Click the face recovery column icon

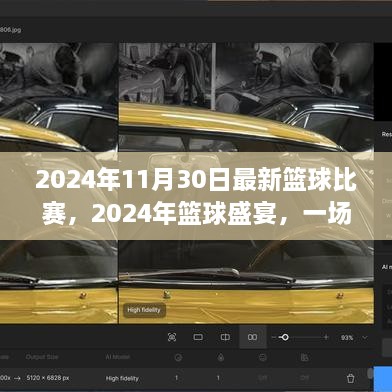point(263,358)
